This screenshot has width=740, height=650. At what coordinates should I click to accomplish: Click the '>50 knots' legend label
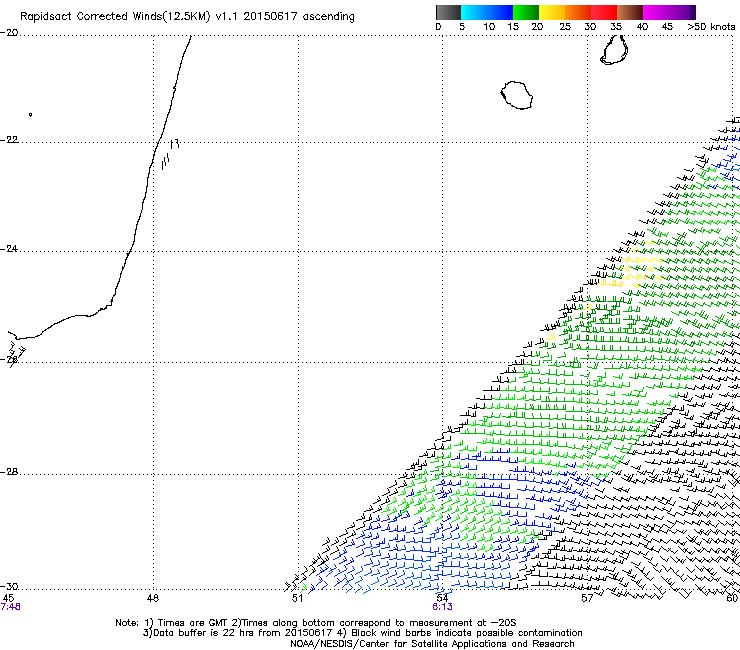tap(711, 27)
